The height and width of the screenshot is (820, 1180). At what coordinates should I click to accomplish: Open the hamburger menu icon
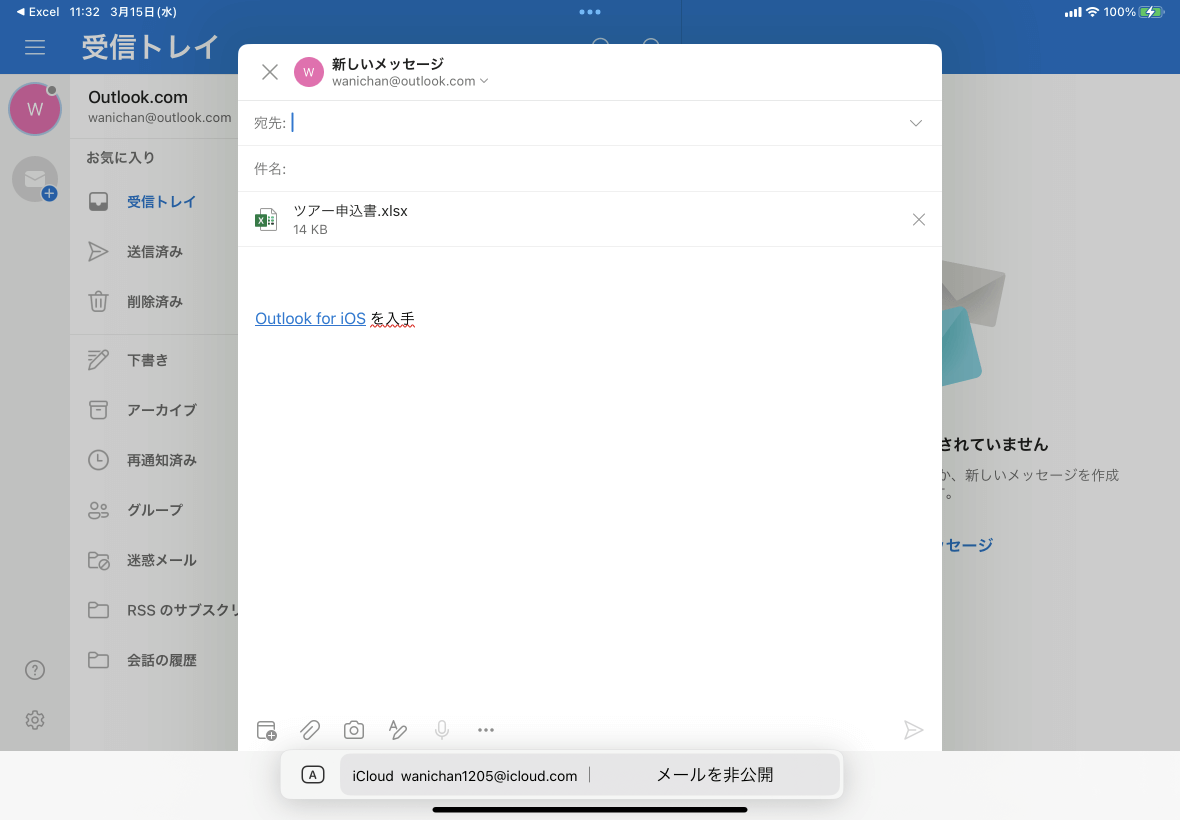(x=35, y=47)
